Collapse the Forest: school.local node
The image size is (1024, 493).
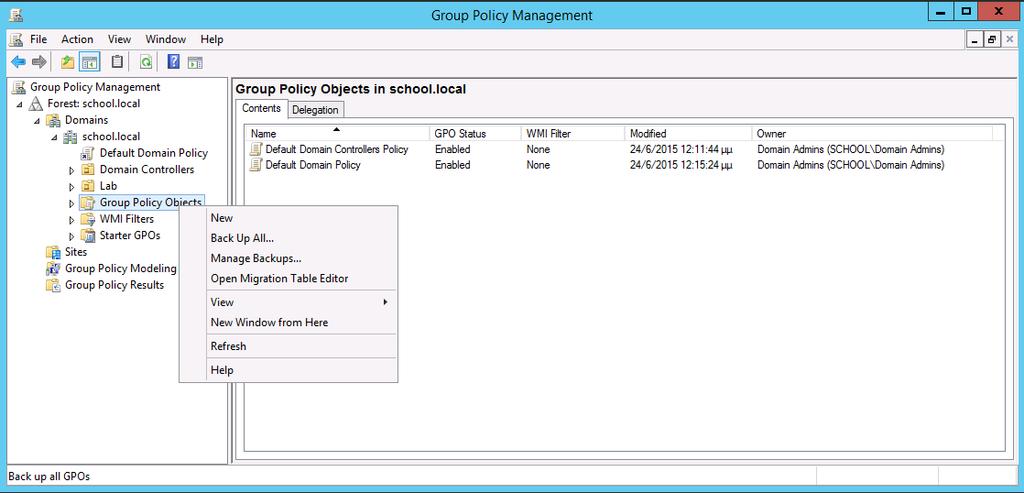point(20,104)
